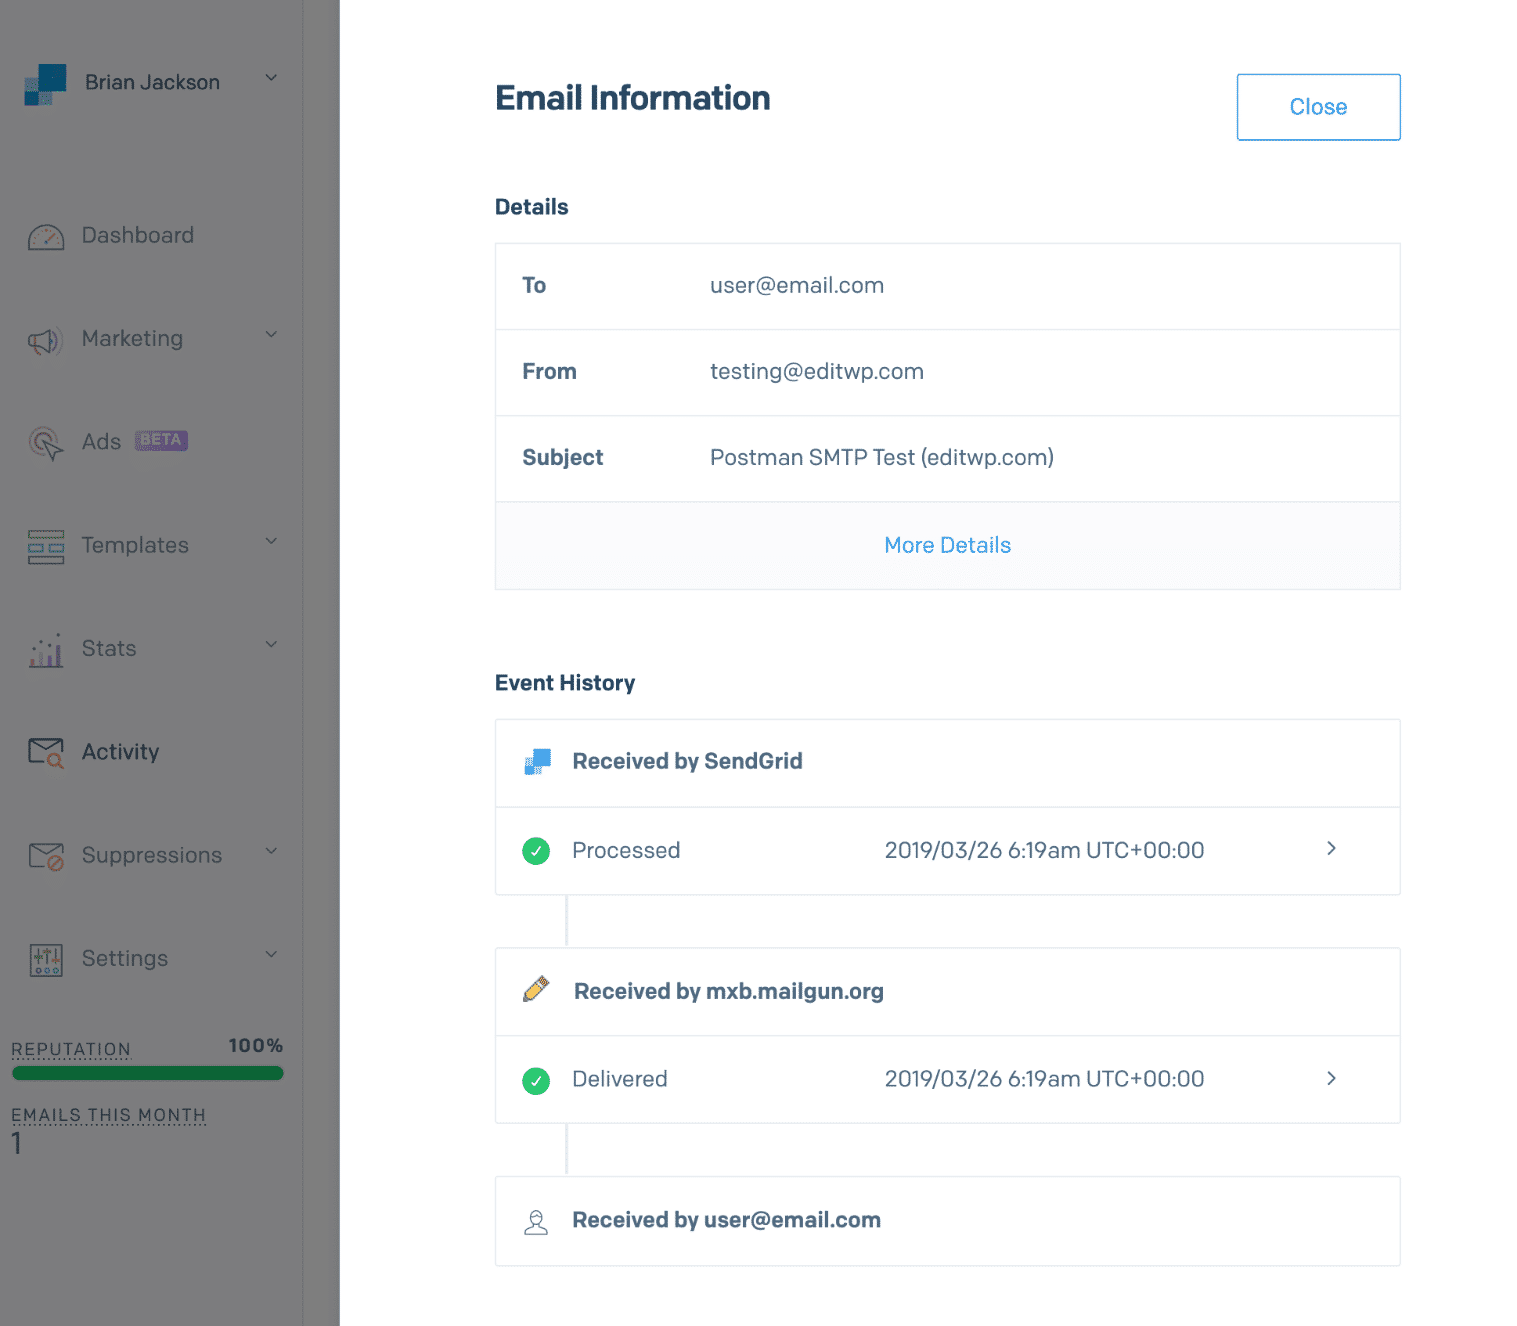Select Suppressions in the sidebar
The height and width of the screenshot is (1326, 1517).
151,856
